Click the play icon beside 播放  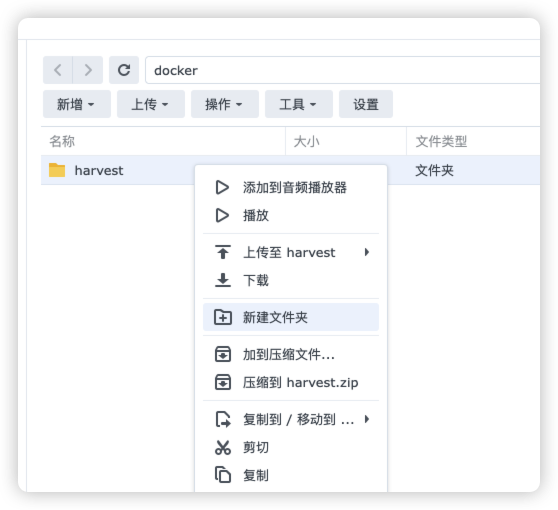pos(222,215)
